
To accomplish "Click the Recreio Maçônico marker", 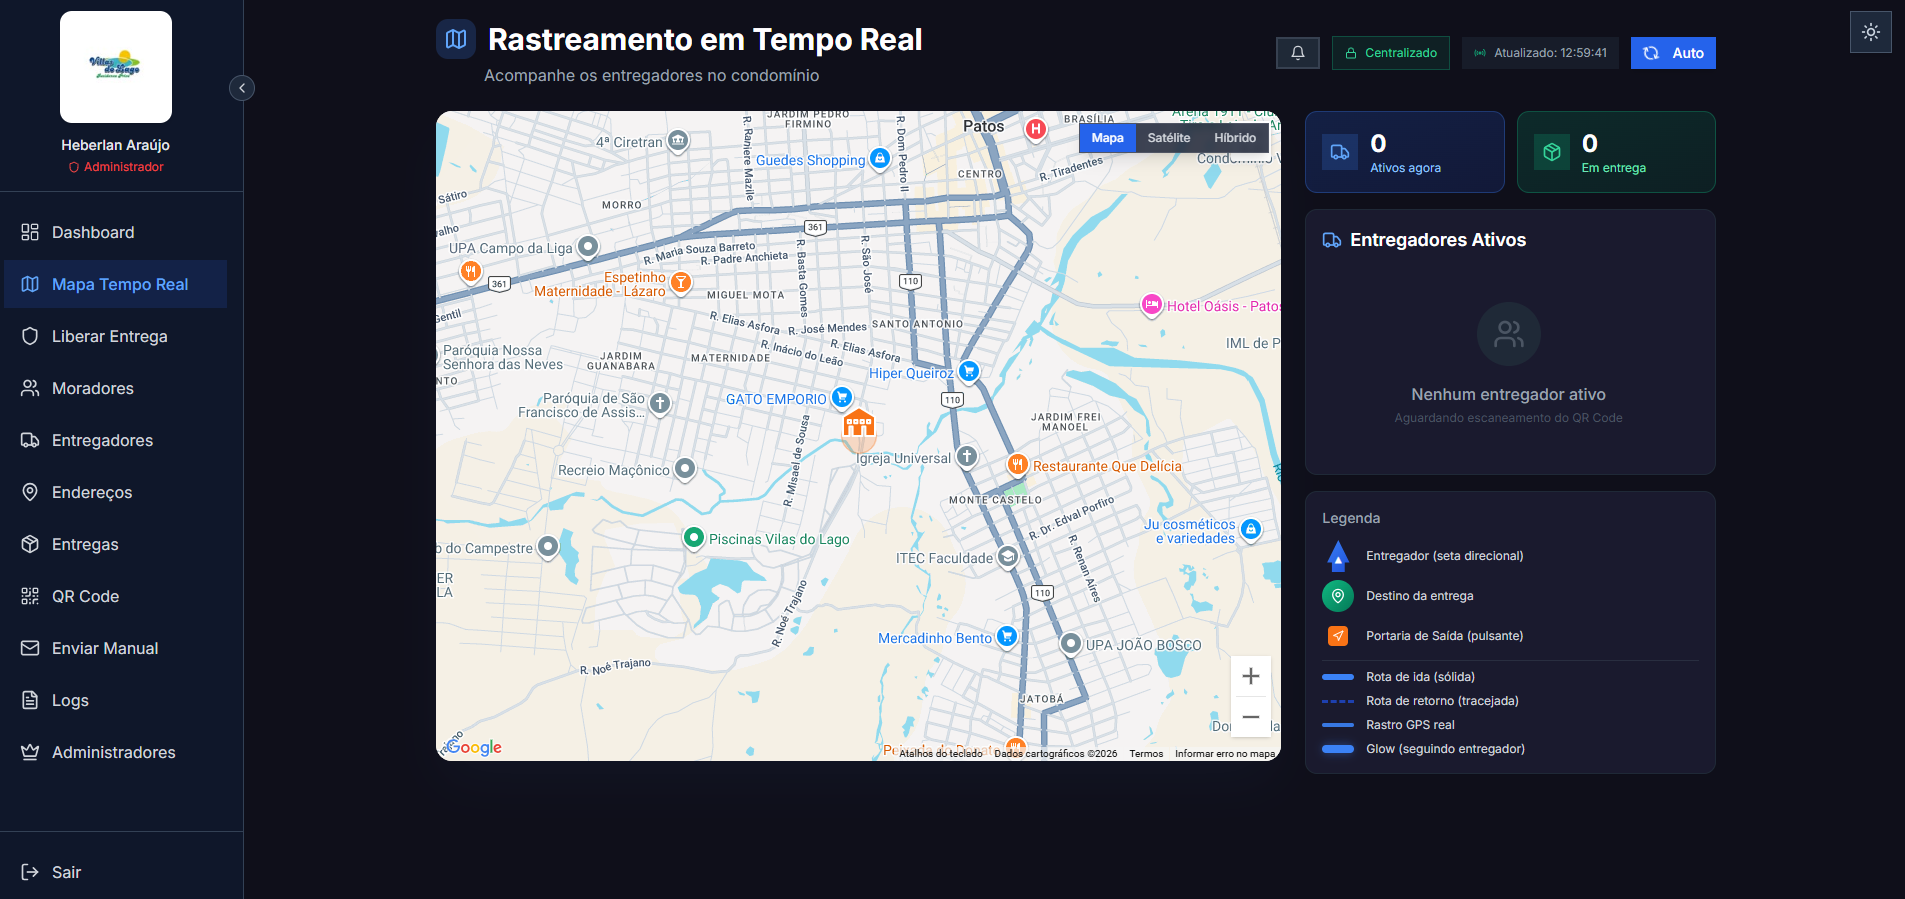I will pyautogui.click(x=685, y=468).
